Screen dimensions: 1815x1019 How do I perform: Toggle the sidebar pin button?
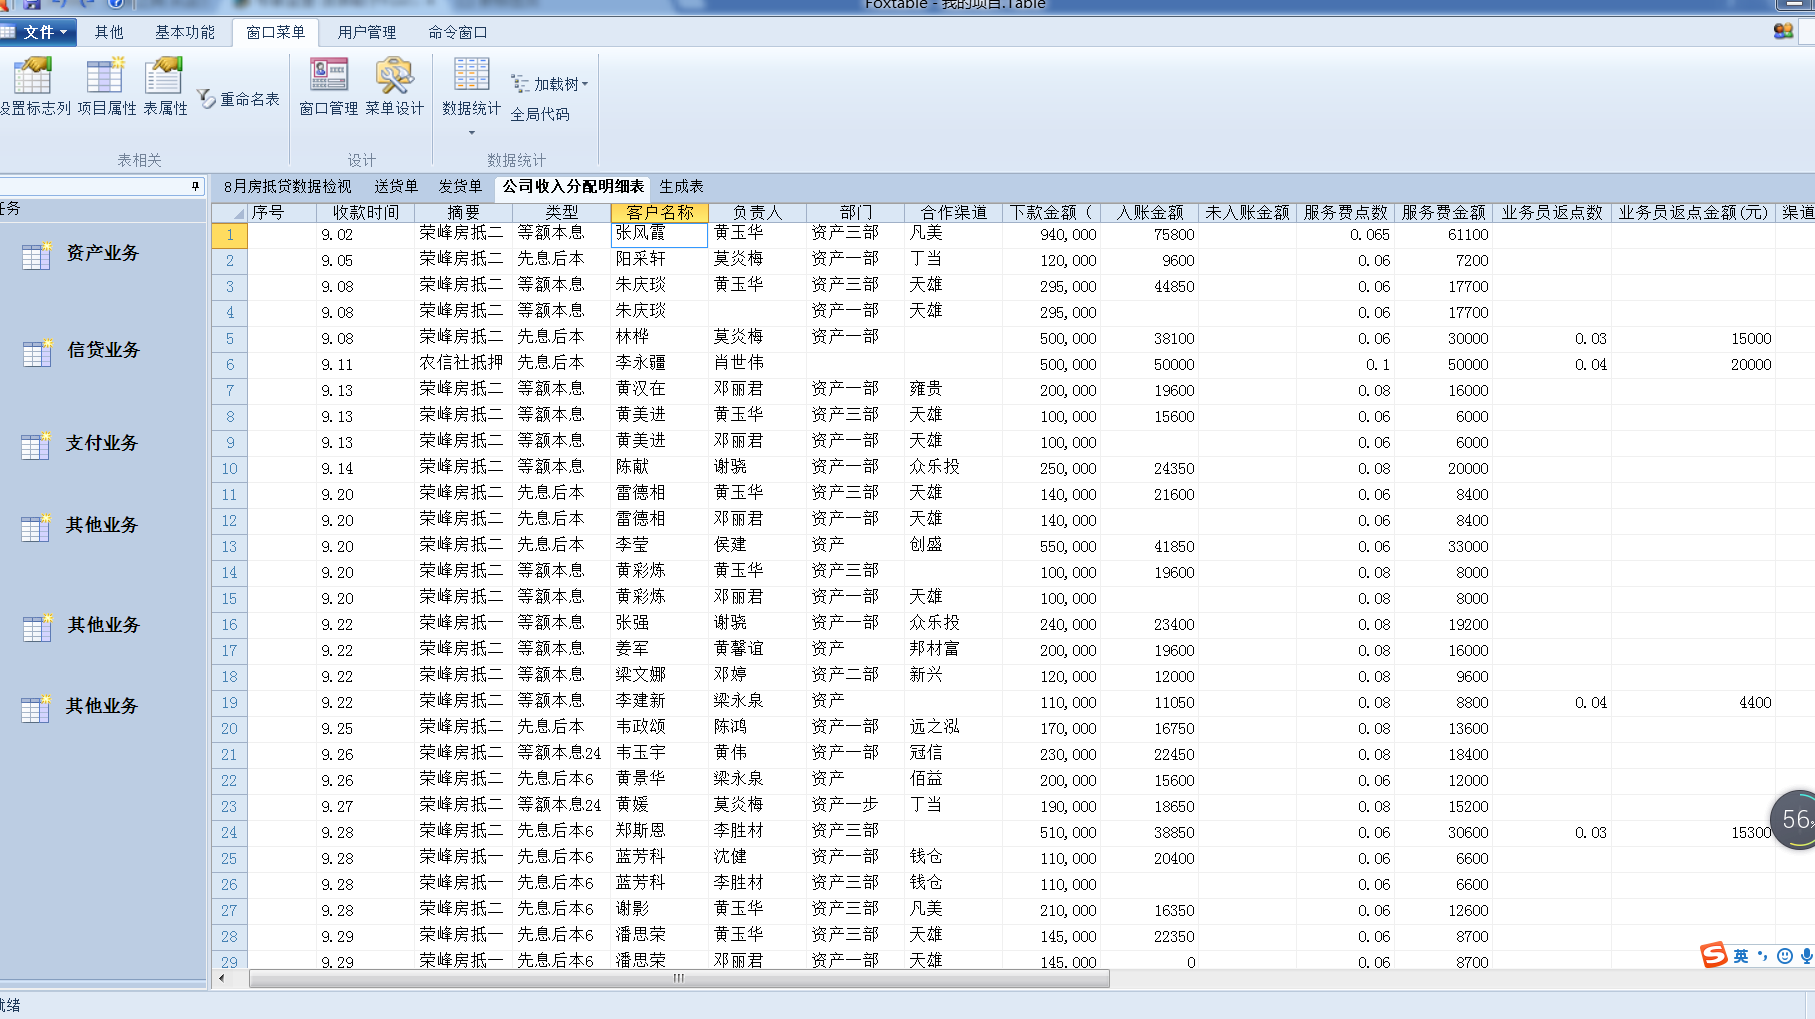pyautogui.click(x=195, y=187)
